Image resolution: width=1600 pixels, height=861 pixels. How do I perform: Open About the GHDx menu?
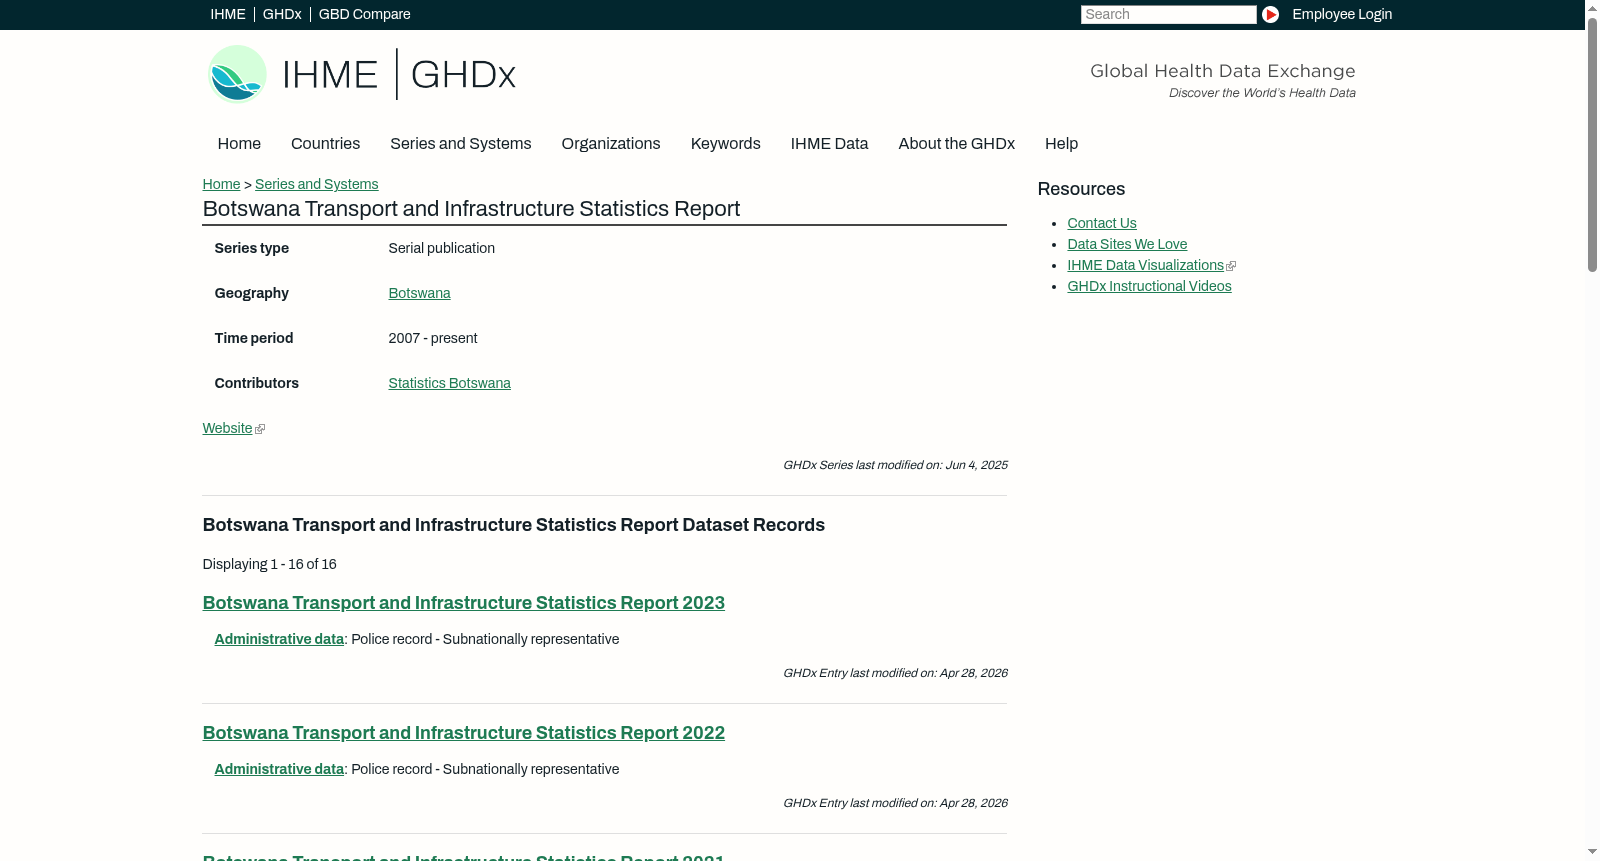coord(956,144)
